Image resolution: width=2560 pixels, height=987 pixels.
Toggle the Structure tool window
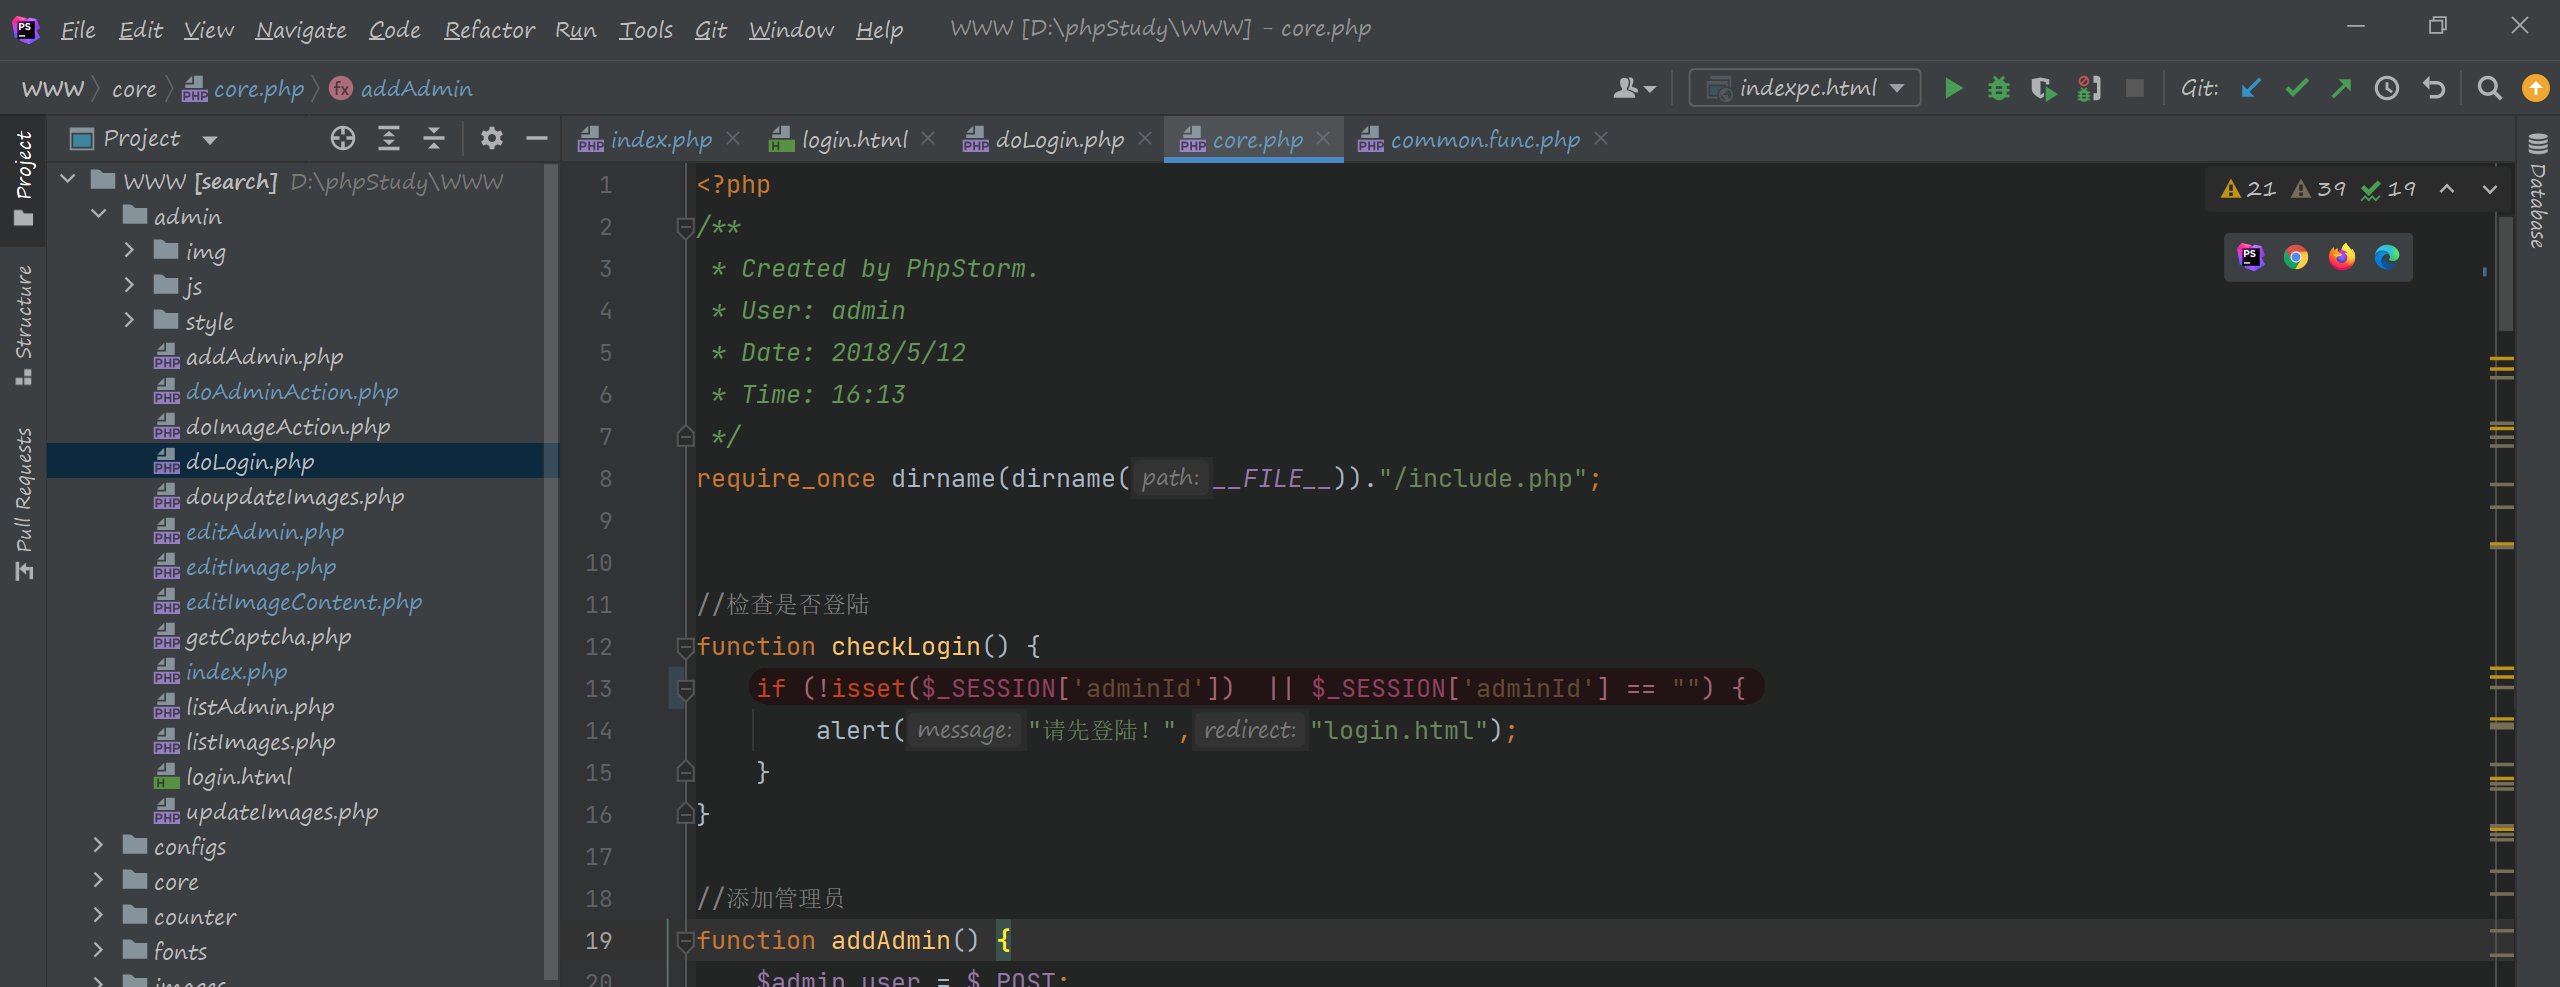point(23,325)
